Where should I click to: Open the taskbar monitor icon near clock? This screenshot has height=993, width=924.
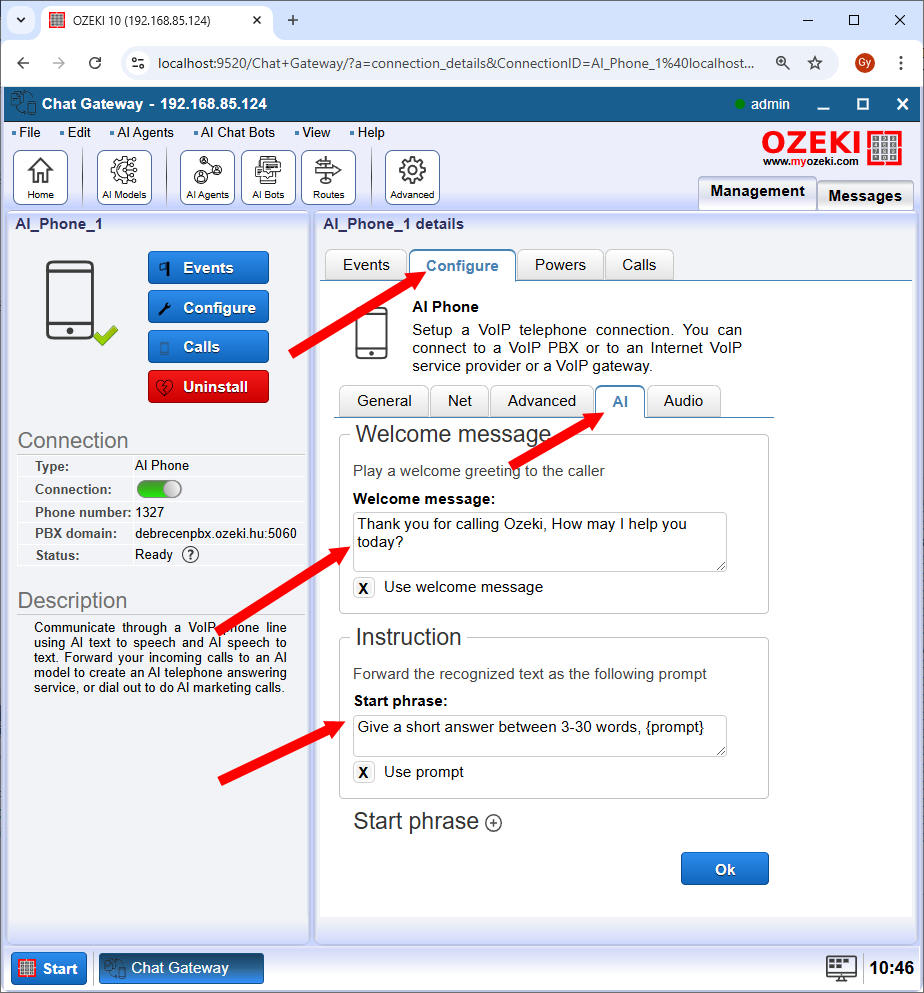[841, 968]
